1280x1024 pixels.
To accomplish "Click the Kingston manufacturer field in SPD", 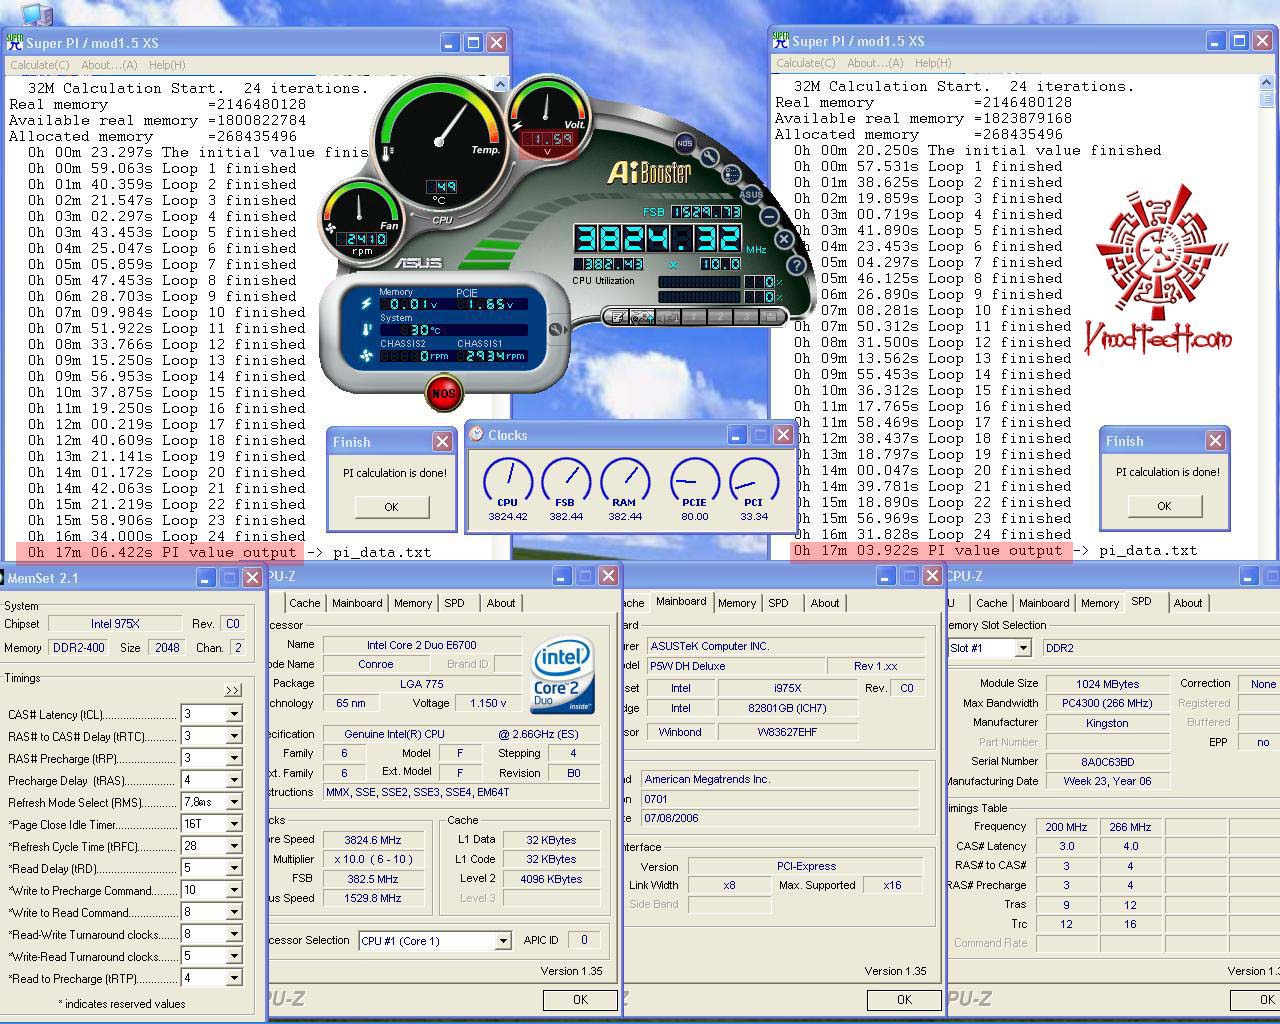I will click(1107, 722).
